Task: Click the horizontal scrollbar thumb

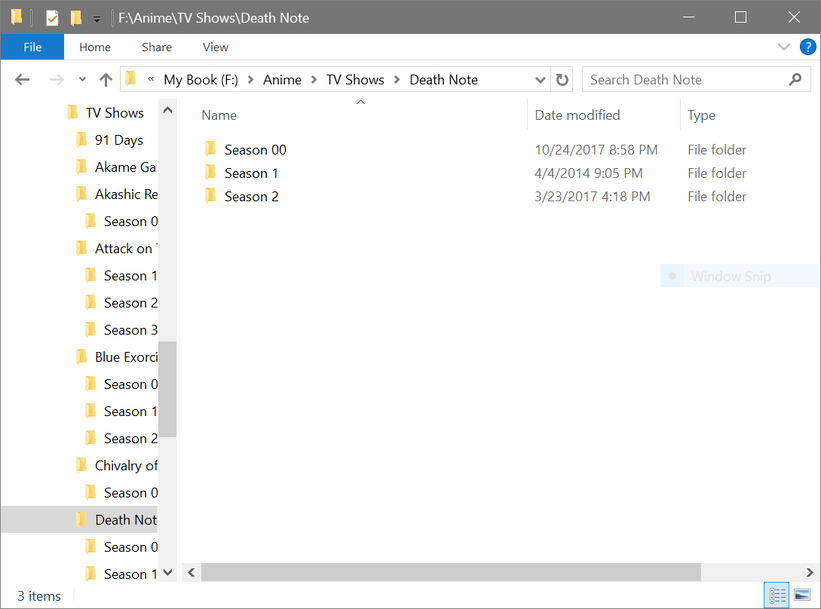Action: coord(451,572)
